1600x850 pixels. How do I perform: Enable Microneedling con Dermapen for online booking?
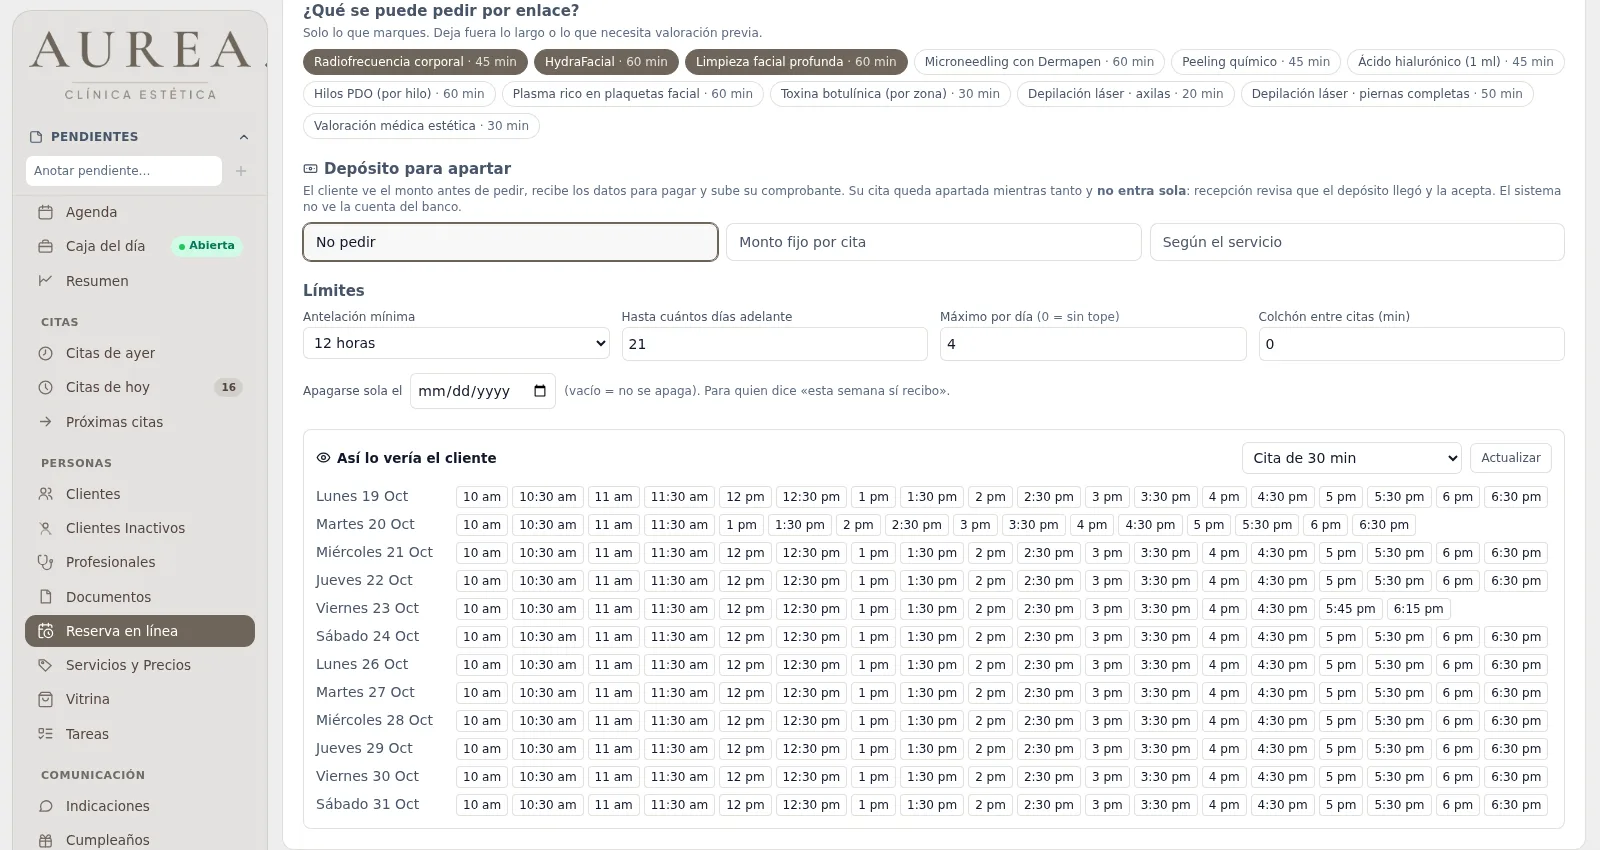(x=1039, y=62)
